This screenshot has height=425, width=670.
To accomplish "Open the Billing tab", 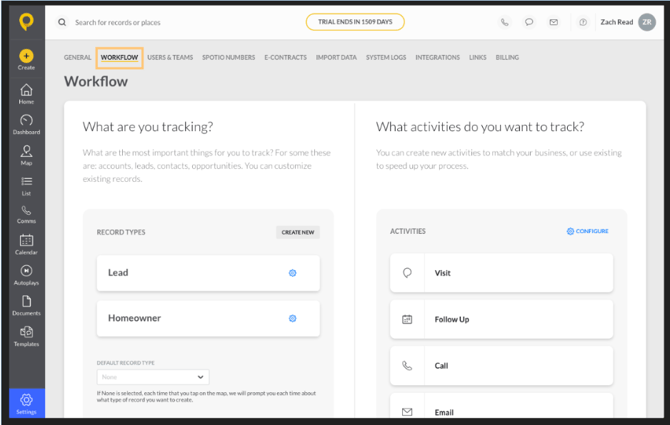I will (507, 58).
